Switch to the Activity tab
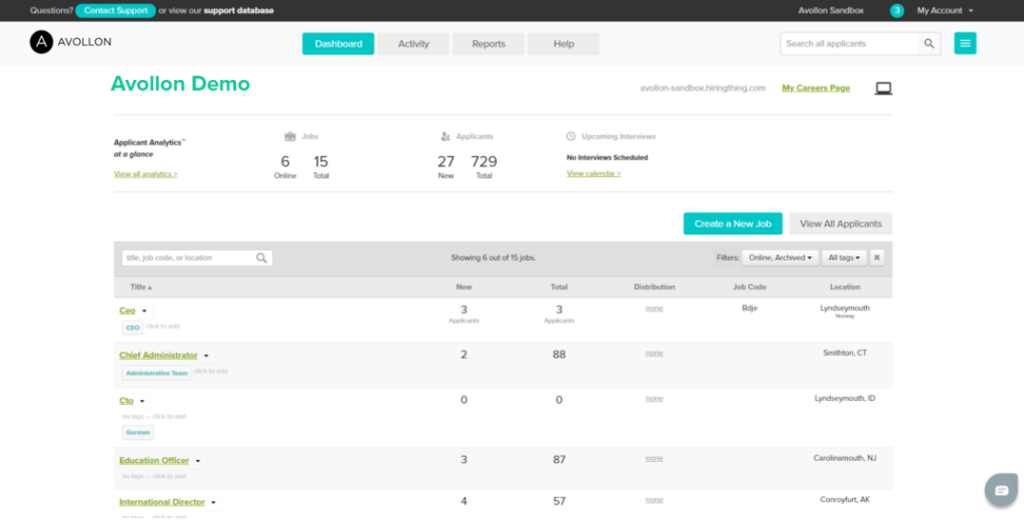1024x521 pixels. coord(413,44)
